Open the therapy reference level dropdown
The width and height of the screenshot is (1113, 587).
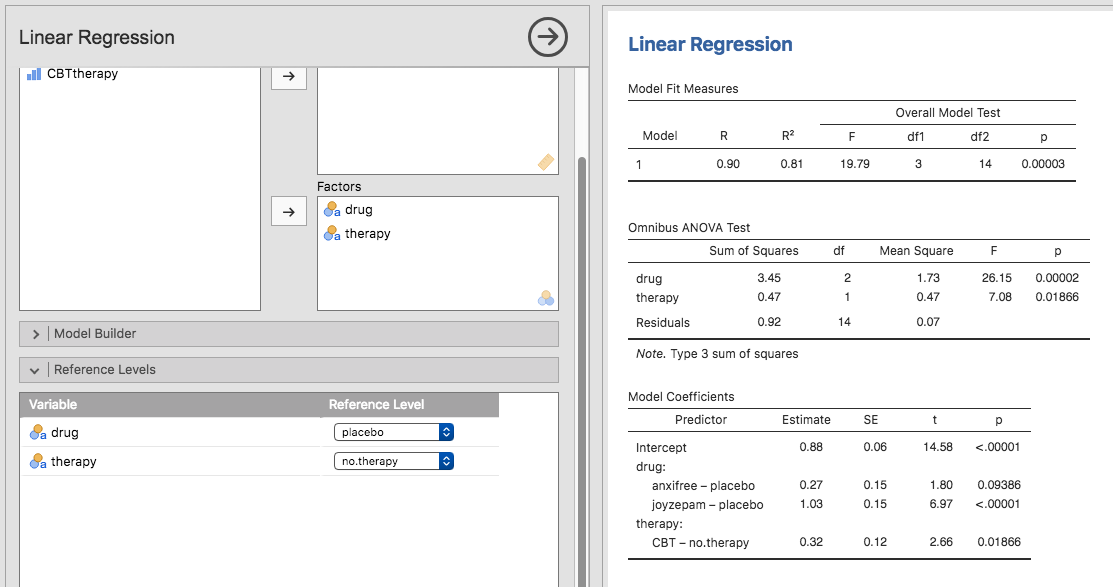(393, 461)
